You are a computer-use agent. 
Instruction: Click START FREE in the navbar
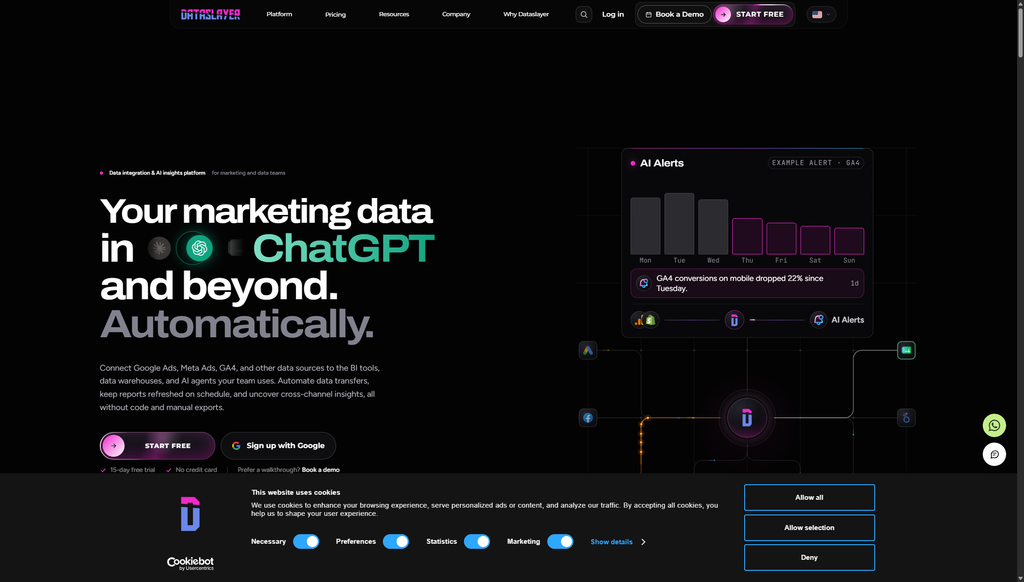[753, 14]
